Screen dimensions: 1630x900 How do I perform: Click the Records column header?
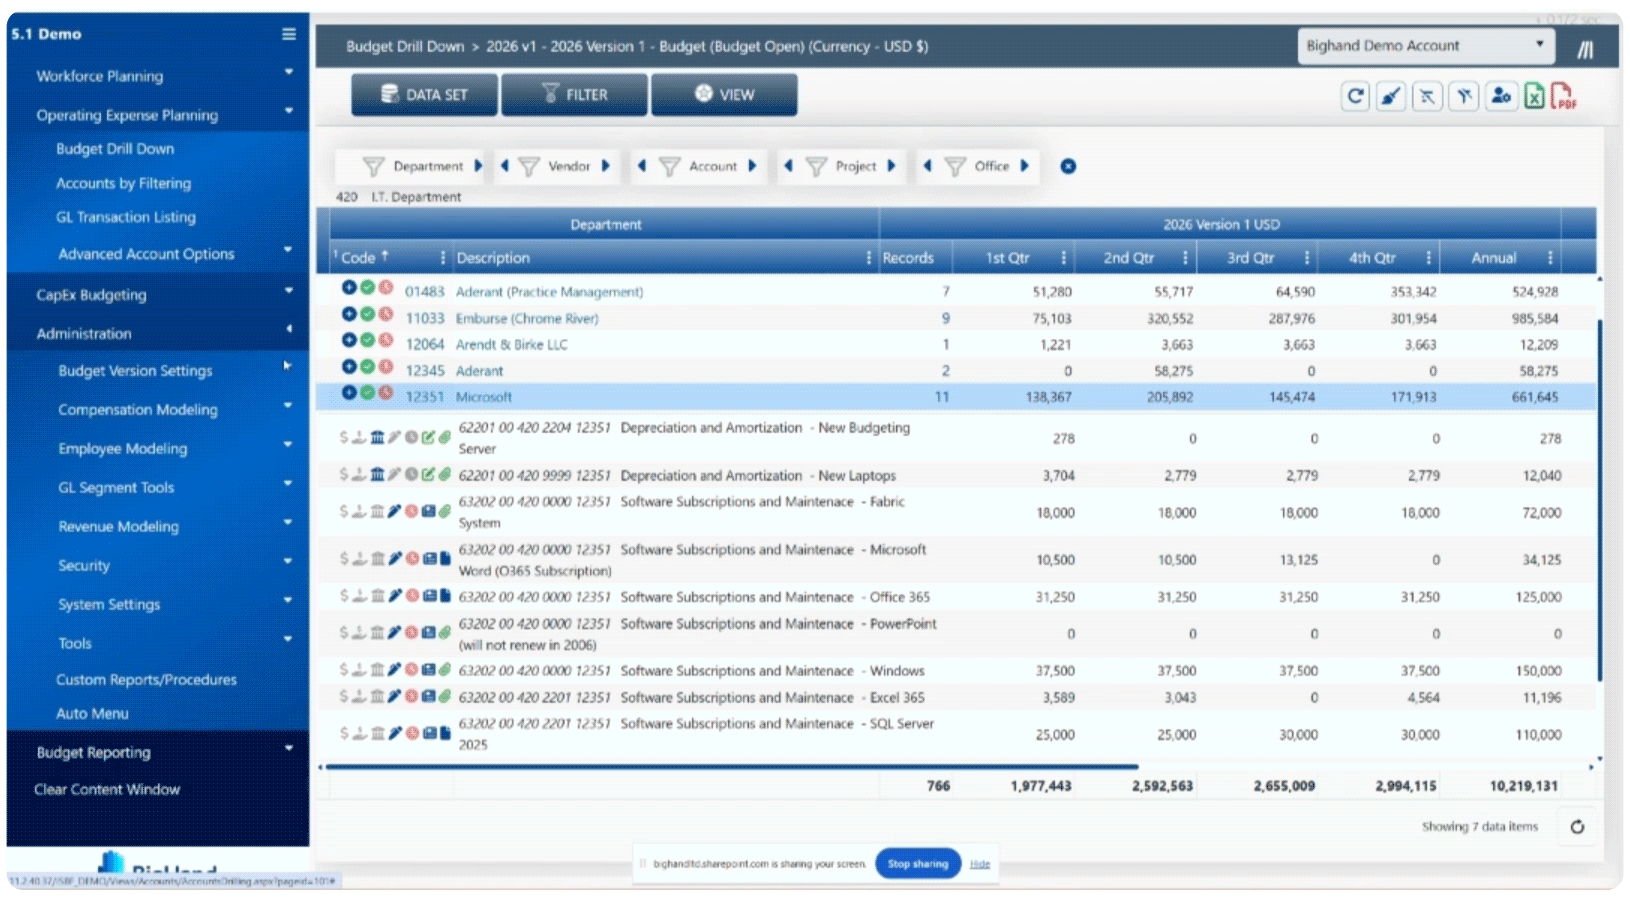click(908, 258)
